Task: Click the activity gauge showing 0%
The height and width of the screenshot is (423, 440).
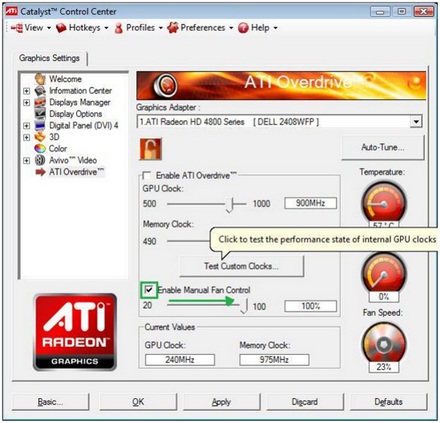Action: 384,273
